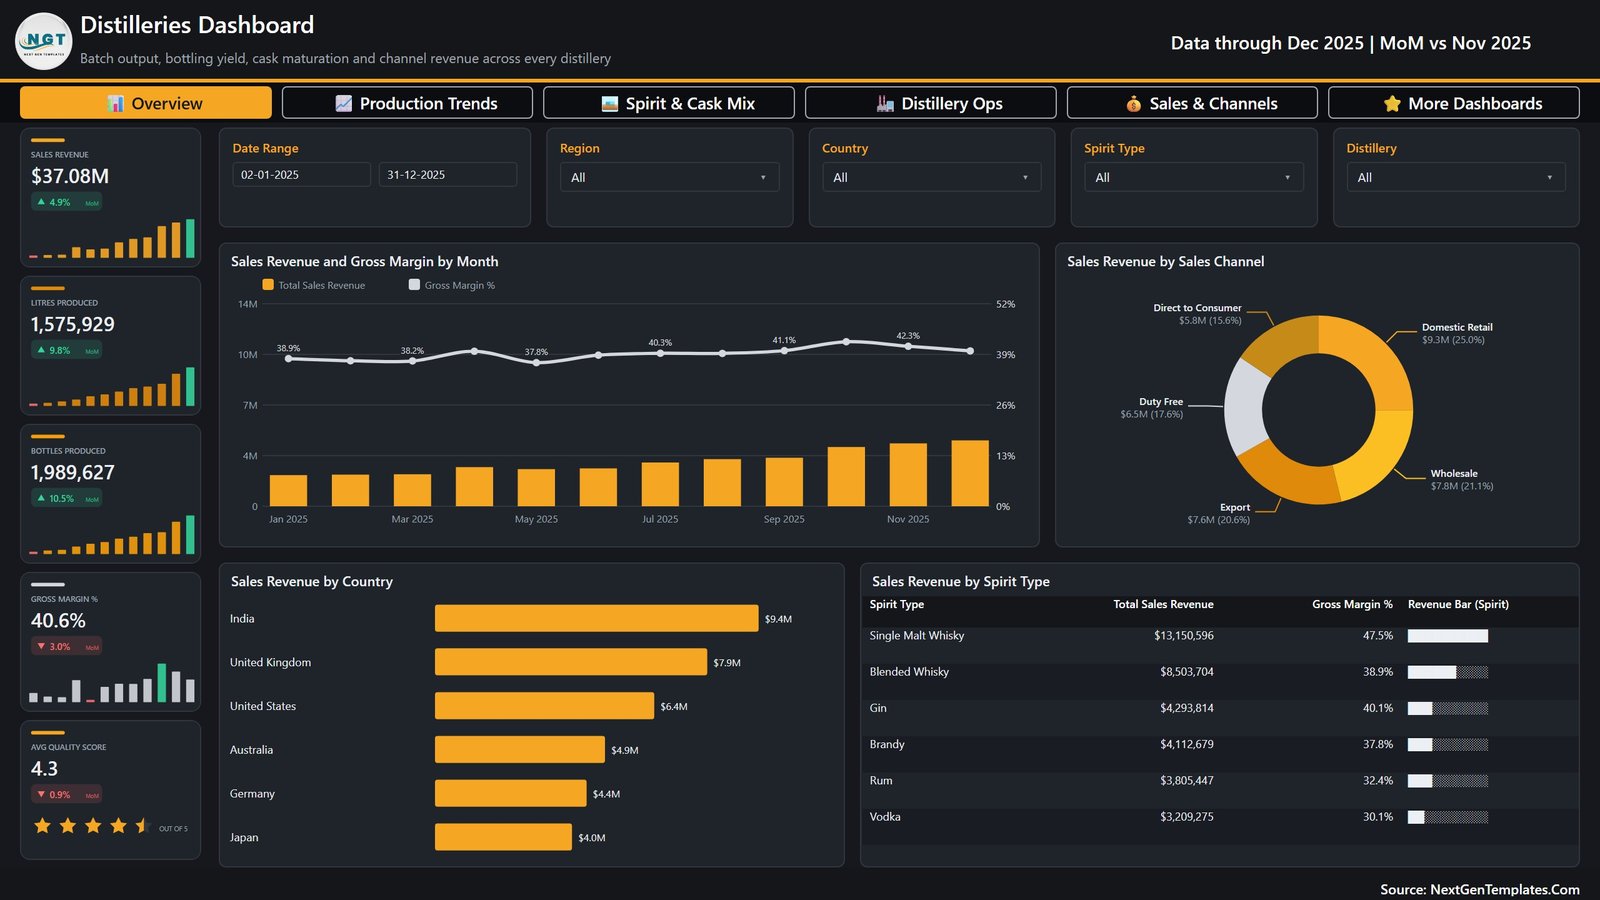Click the end date field 31-12-2025

tap(447, 174)
